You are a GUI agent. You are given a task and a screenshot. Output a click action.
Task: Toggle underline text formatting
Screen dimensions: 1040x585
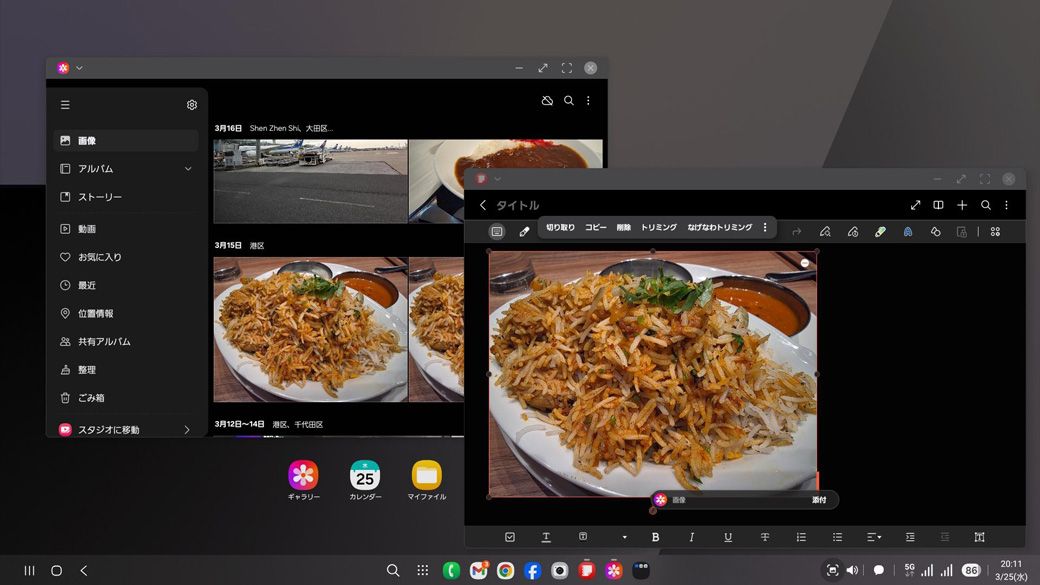pyautogui.click(x=728, y=537)
